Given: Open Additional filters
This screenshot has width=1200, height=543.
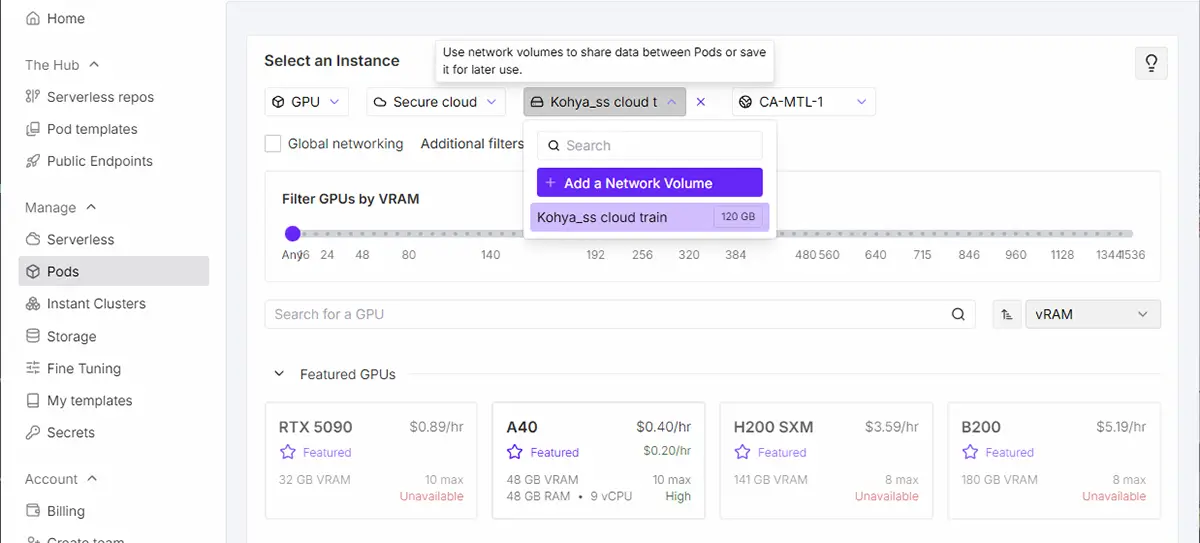Looking at the screenshot, I should point(471,144).
